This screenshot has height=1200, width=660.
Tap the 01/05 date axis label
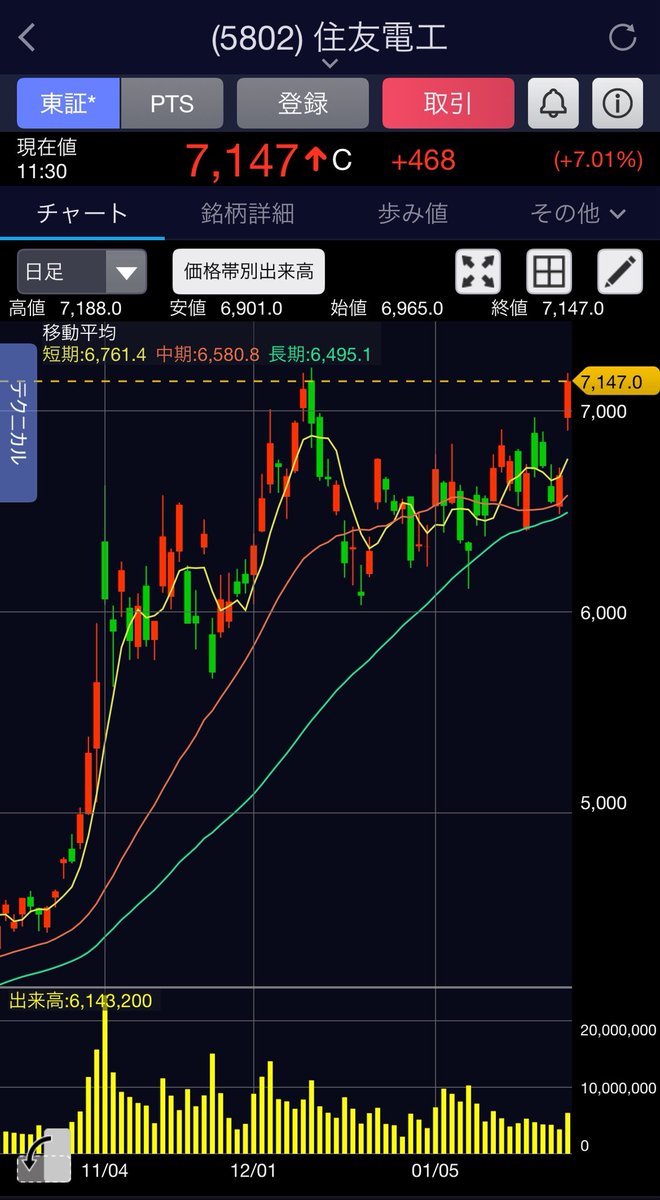pyautogui.click(x=436, y=1169)
